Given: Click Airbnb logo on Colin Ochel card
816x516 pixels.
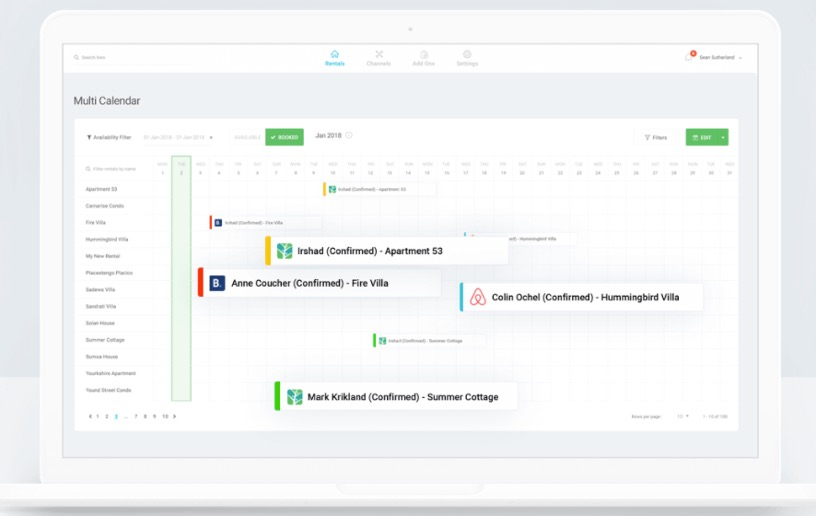Looking at the screenshot, I should (478, 297).
